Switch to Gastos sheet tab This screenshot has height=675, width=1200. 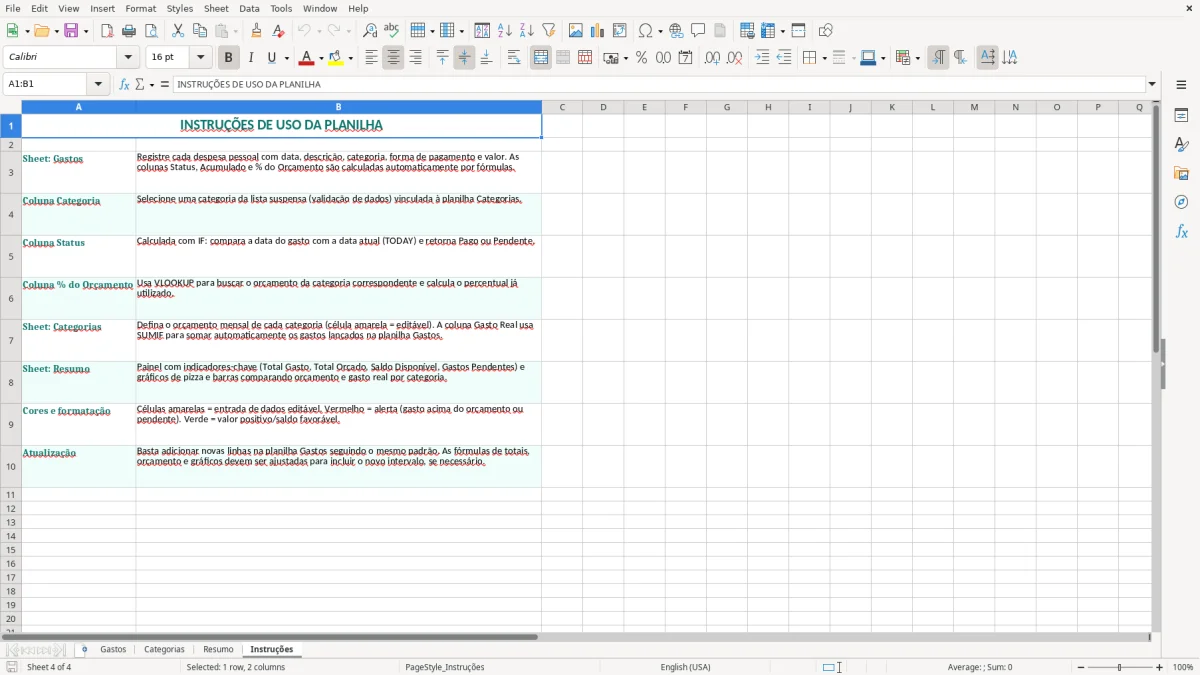pos(113,650)
